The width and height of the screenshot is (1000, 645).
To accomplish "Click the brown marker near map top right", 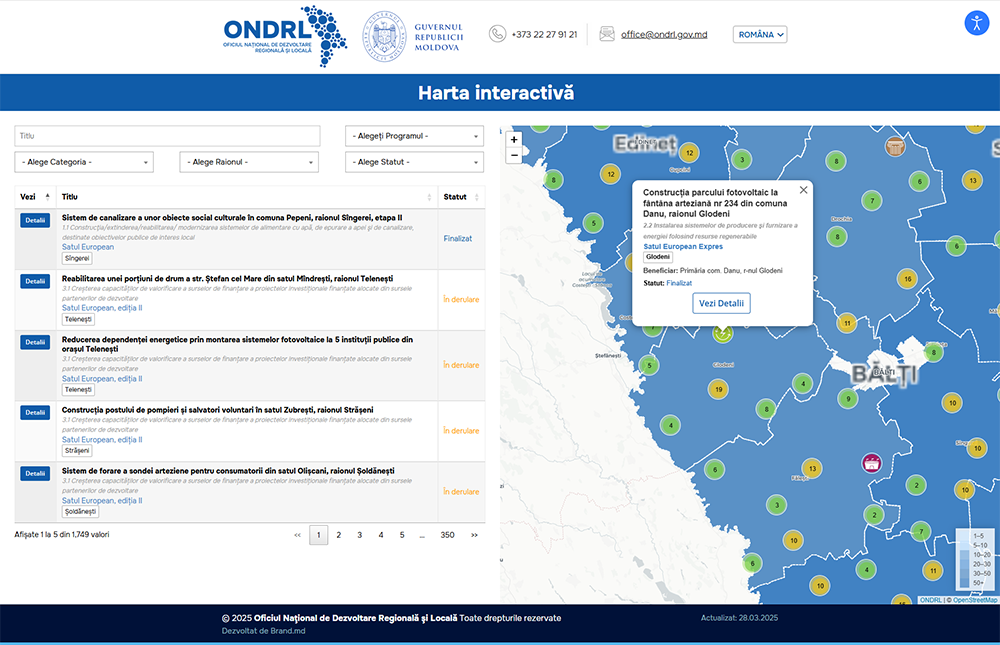I will (895, 146).
